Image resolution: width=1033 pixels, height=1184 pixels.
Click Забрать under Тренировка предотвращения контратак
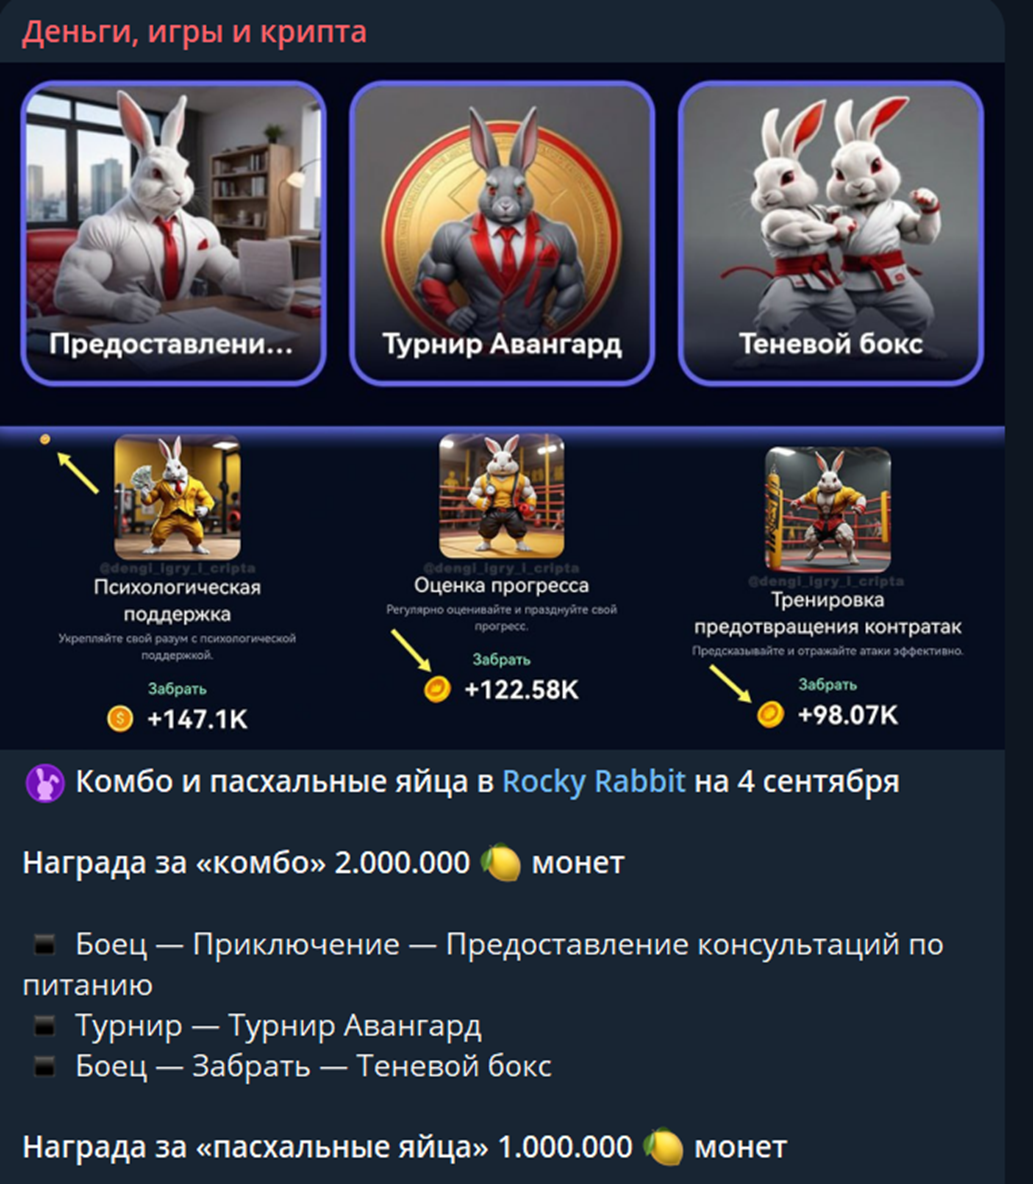(828, 684)
